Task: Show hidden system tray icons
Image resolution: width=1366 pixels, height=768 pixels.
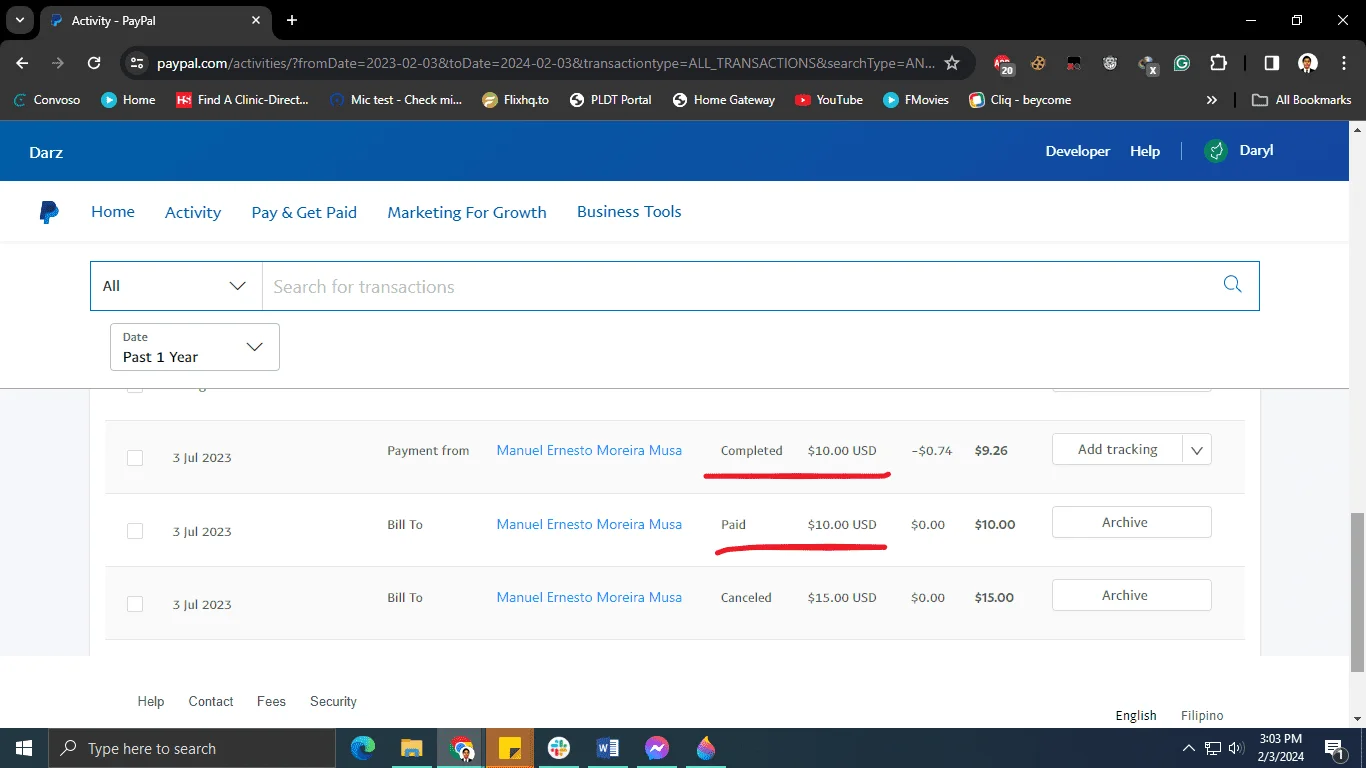Action: pos(1189,748)
